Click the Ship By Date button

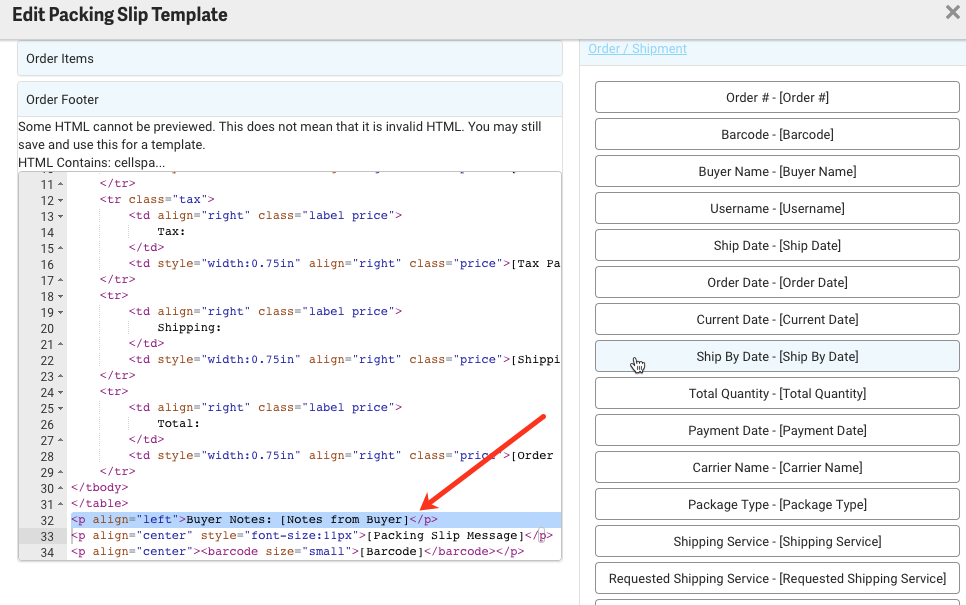[777, 357]
